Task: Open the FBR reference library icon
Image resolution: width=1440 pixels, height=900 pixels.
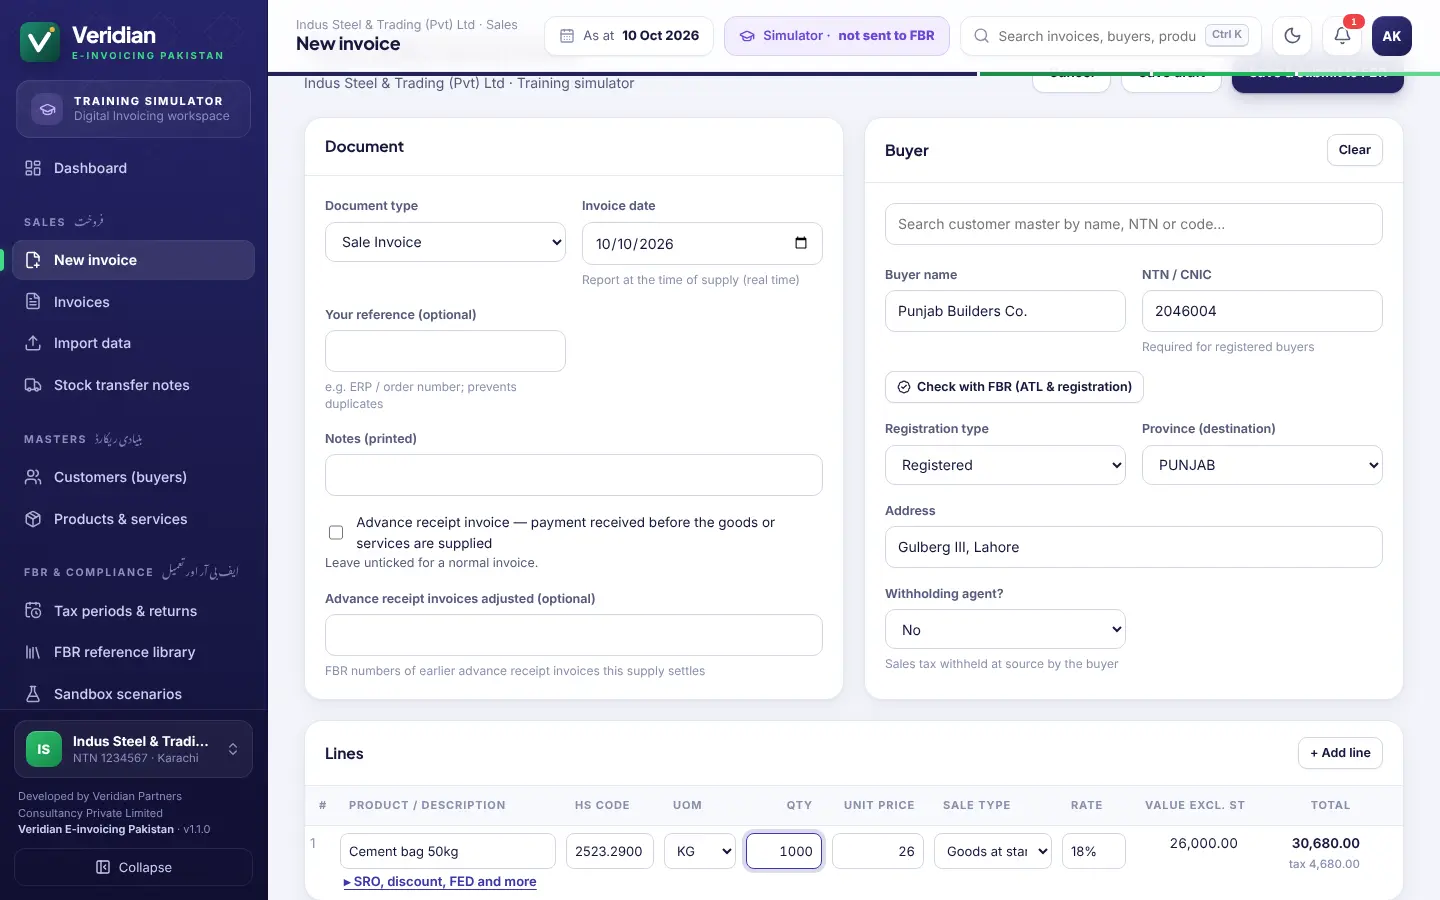Action: 33,652
